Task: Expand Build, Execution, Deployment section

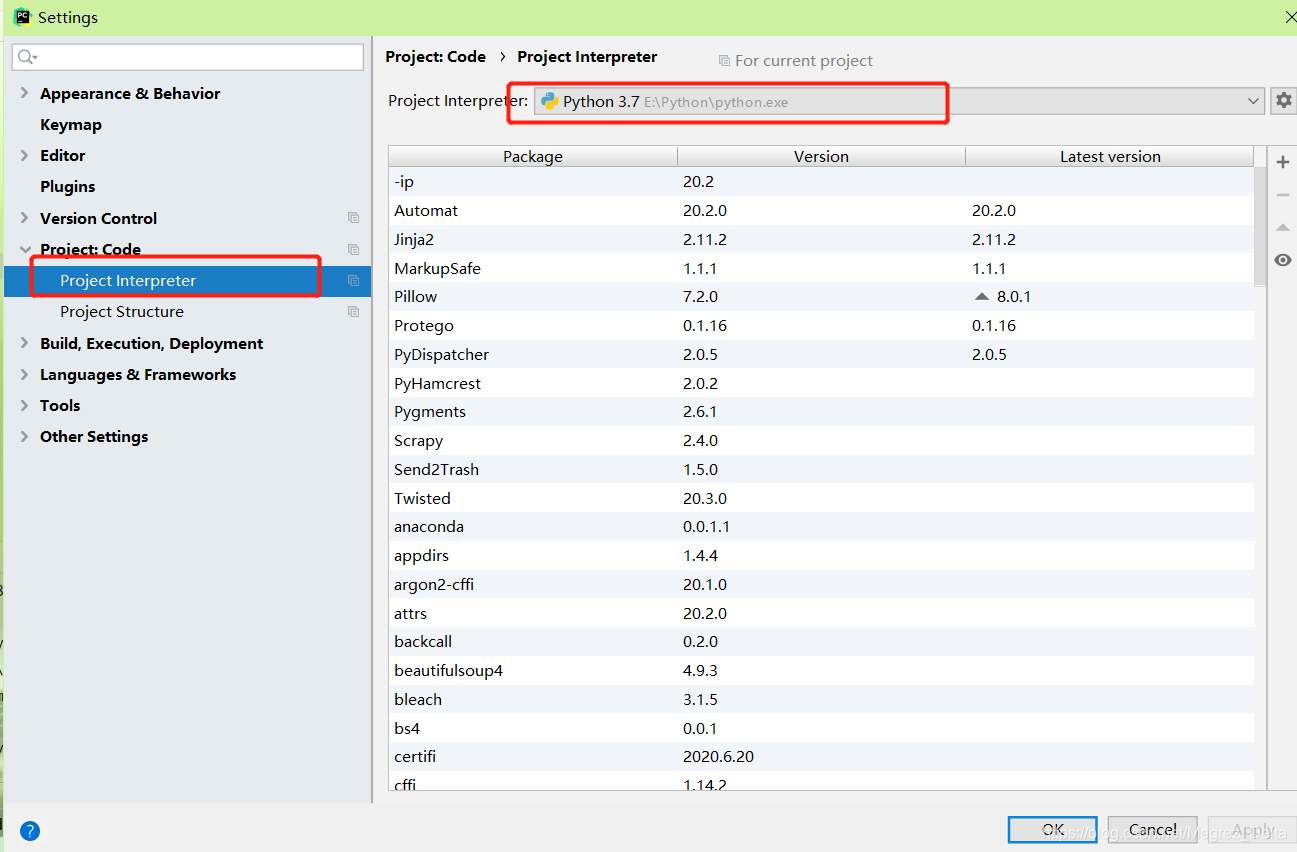Action: 24,343
